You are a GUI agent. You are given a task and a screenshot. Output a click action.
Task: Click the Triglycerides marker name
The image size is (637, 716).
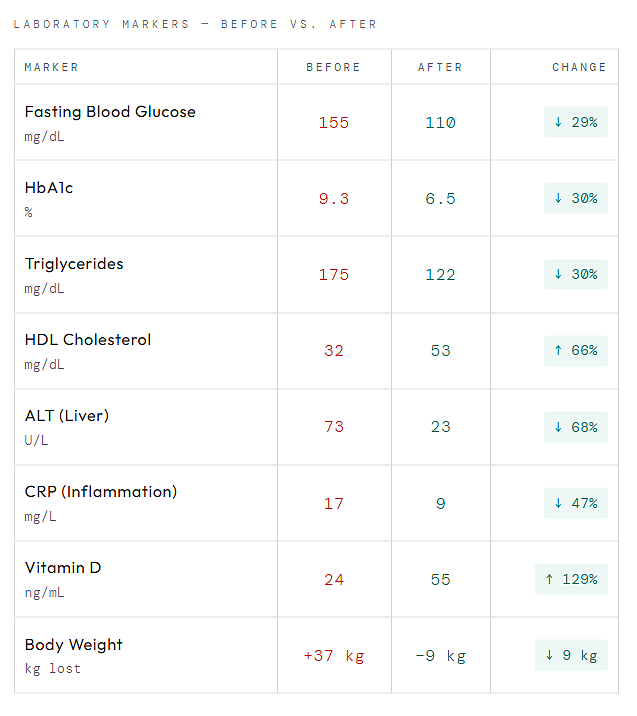pos(74,264)
